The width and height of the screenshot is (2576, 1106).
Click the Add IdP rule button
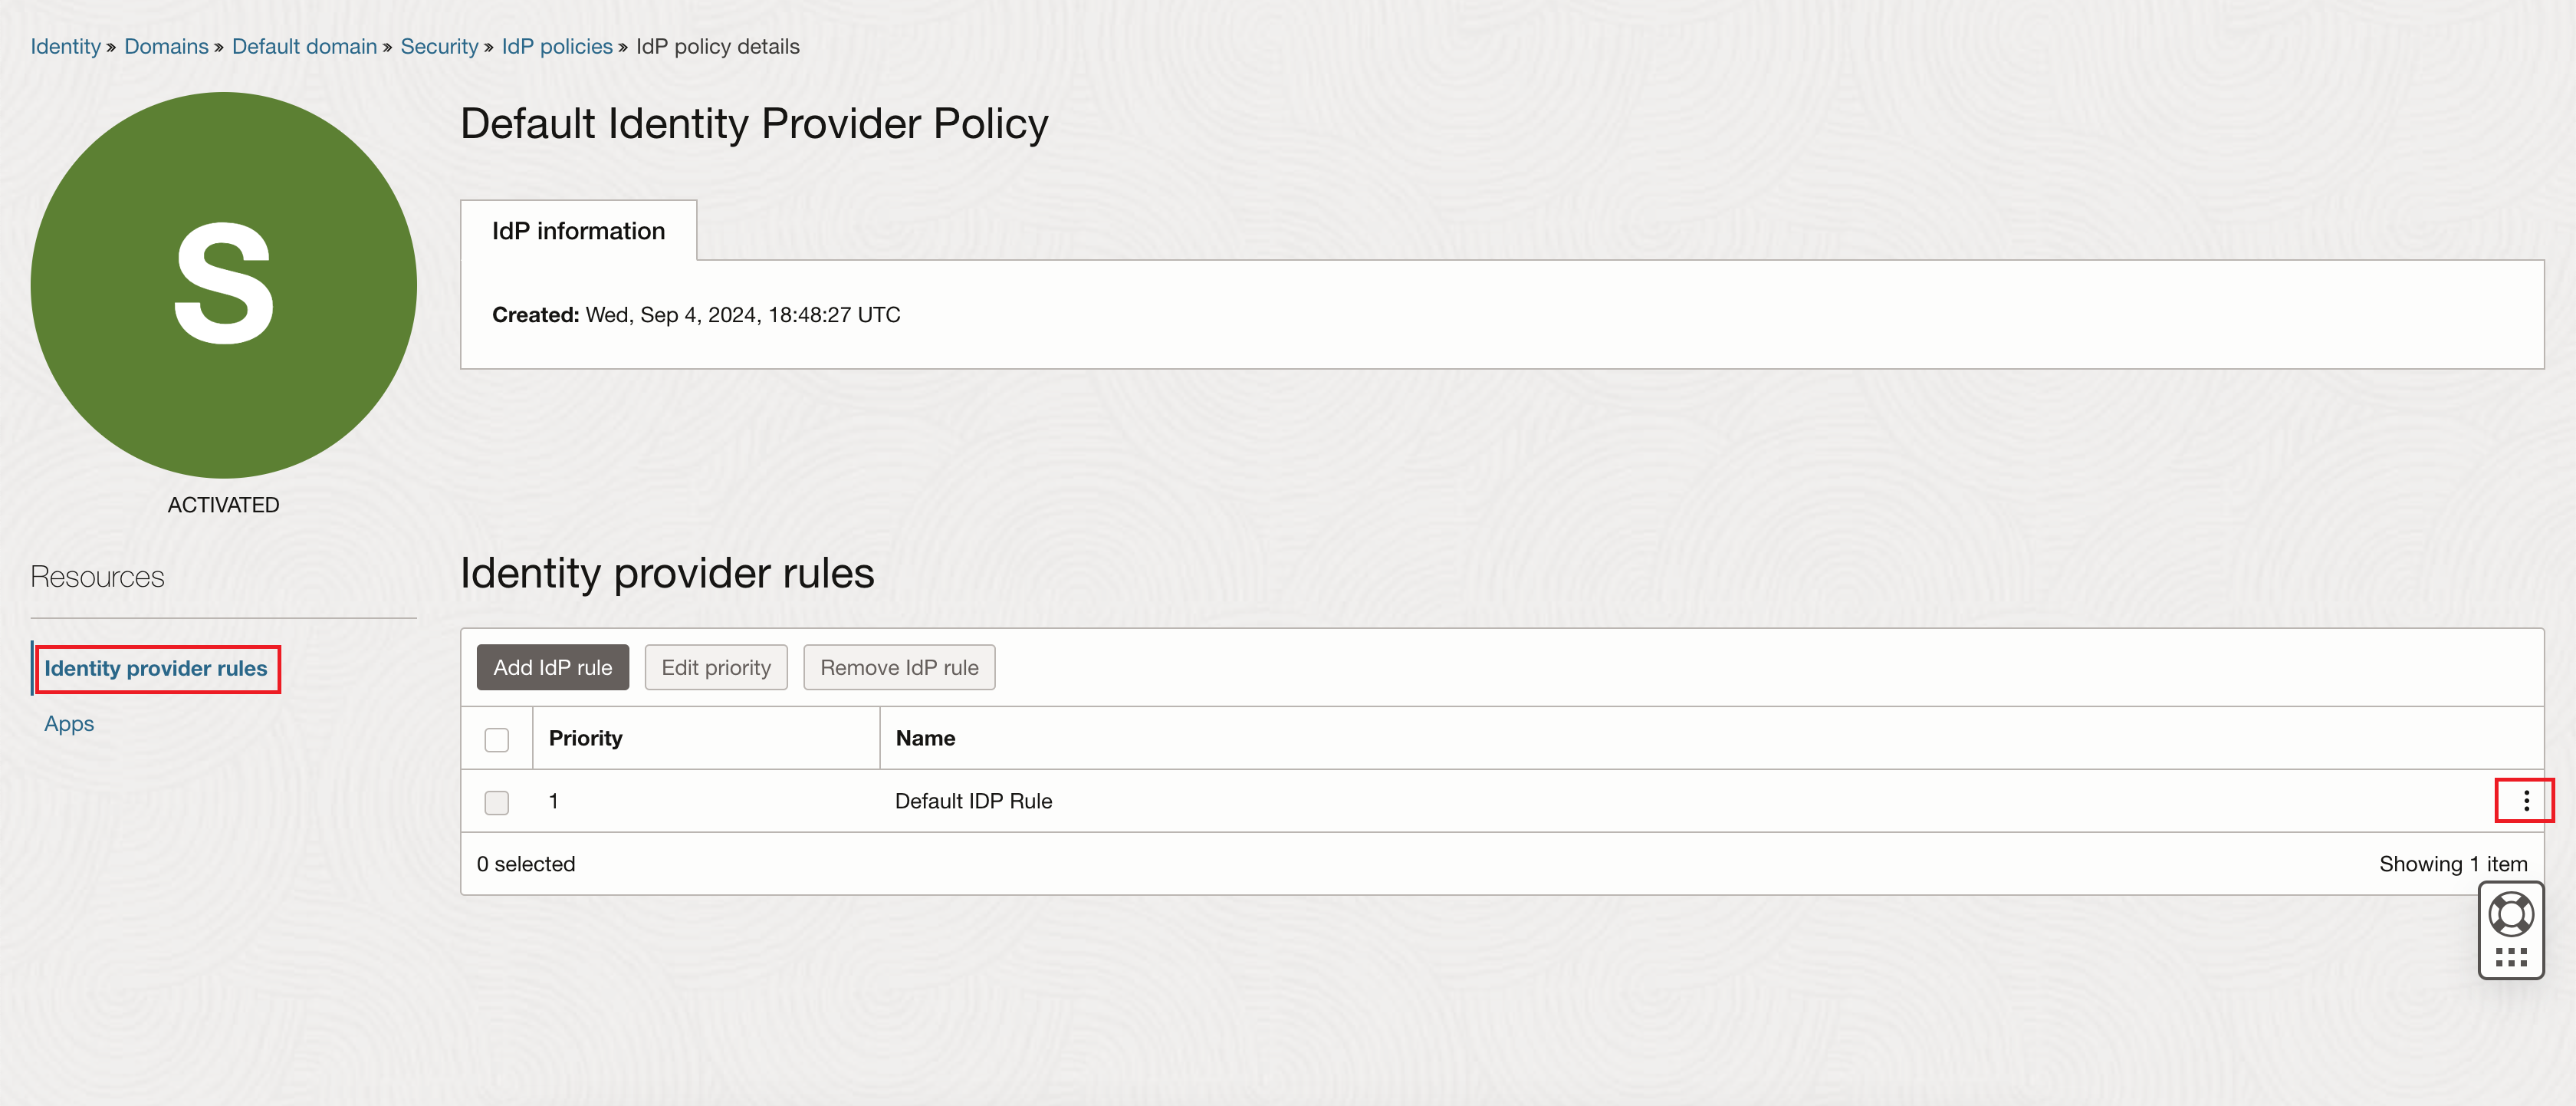coord(552,667)
